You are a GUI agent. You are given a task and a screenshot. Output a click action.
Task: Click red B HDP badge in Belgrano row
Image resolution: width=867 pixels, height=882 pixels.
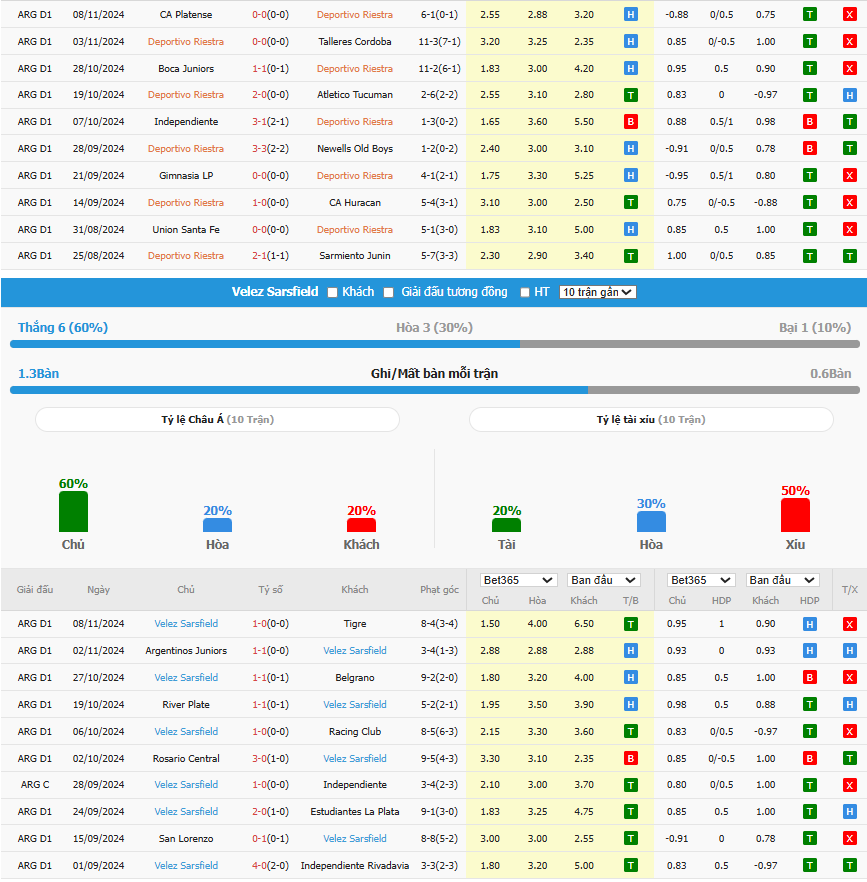click(810, 678)
